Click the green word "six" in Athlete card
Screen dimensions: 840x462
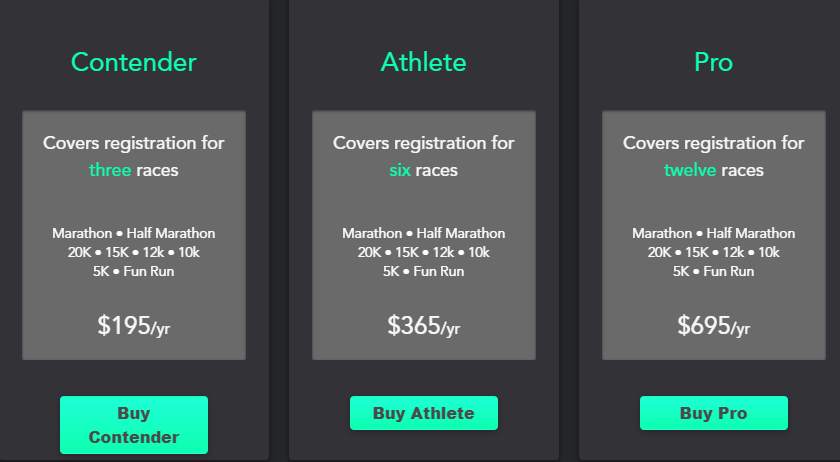[x=400, y=170]
